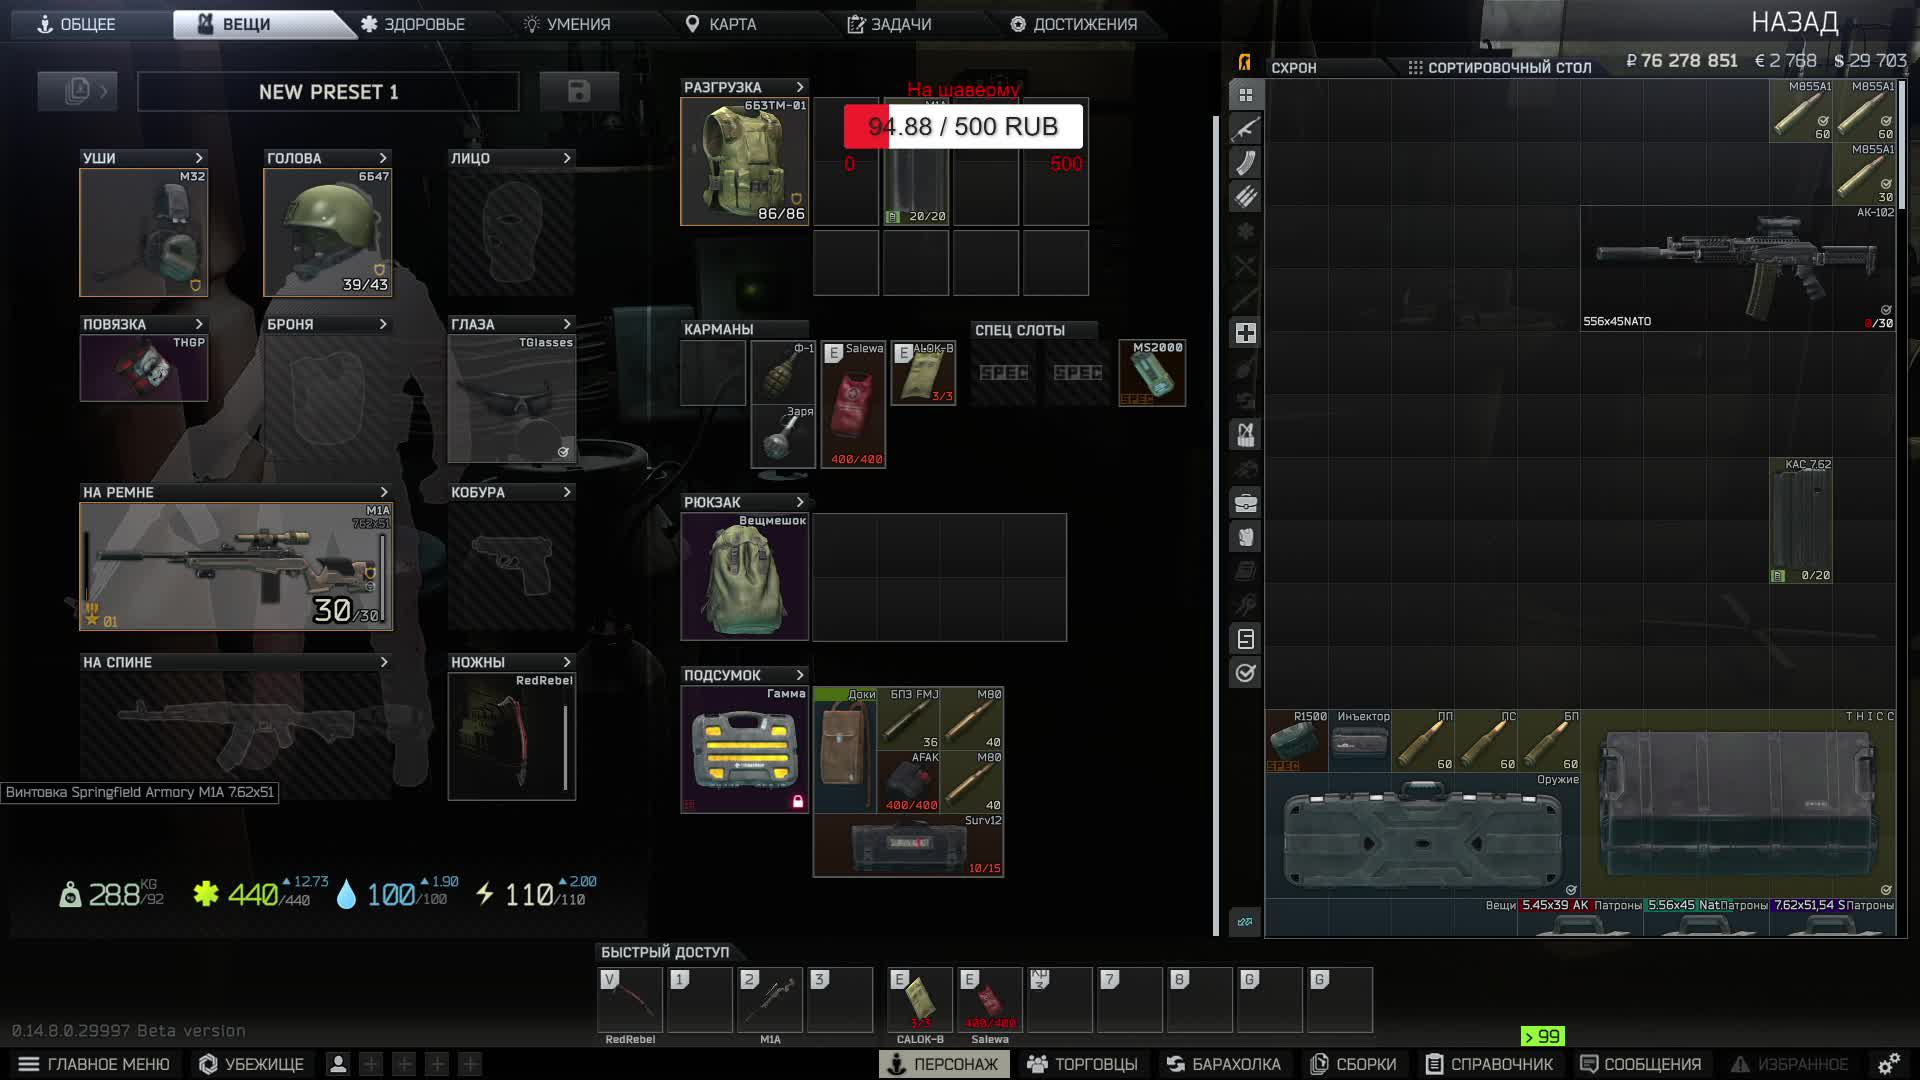Select the melee weapons knife filter icon
Image resolution: width=1920 pixels, height=1080 pixels.
tap(1245, 265)
